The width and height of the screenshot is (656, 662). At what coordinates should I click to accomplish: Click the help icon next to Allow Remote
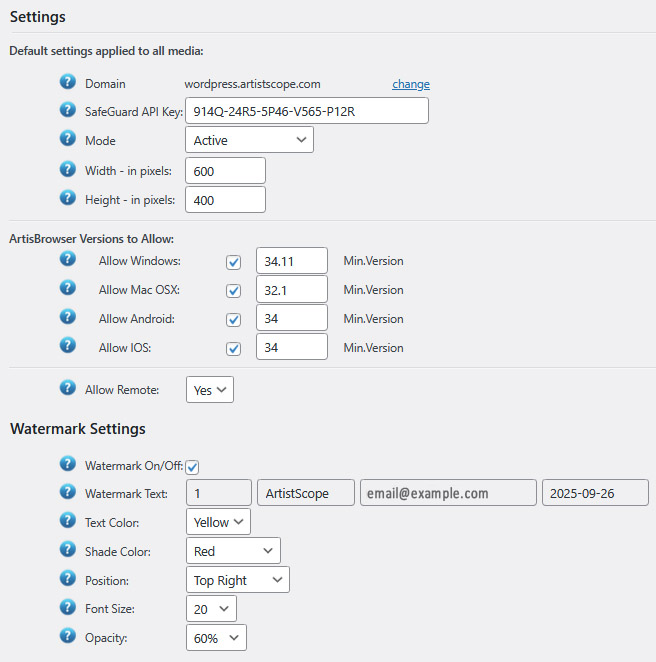coord(68,387)
